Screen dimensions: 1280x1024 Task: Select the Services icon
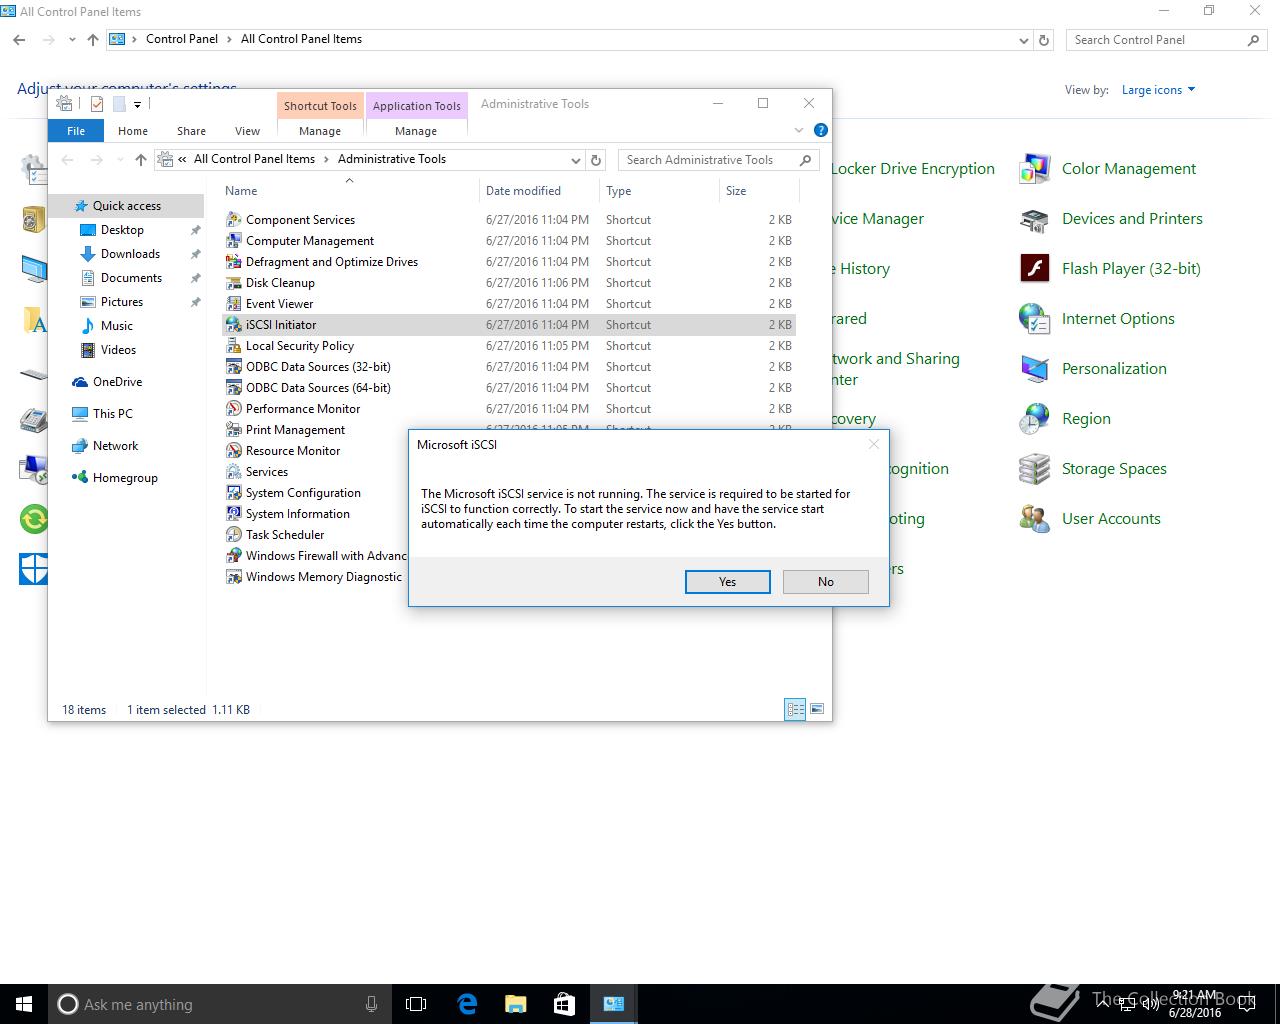point(234,472)
